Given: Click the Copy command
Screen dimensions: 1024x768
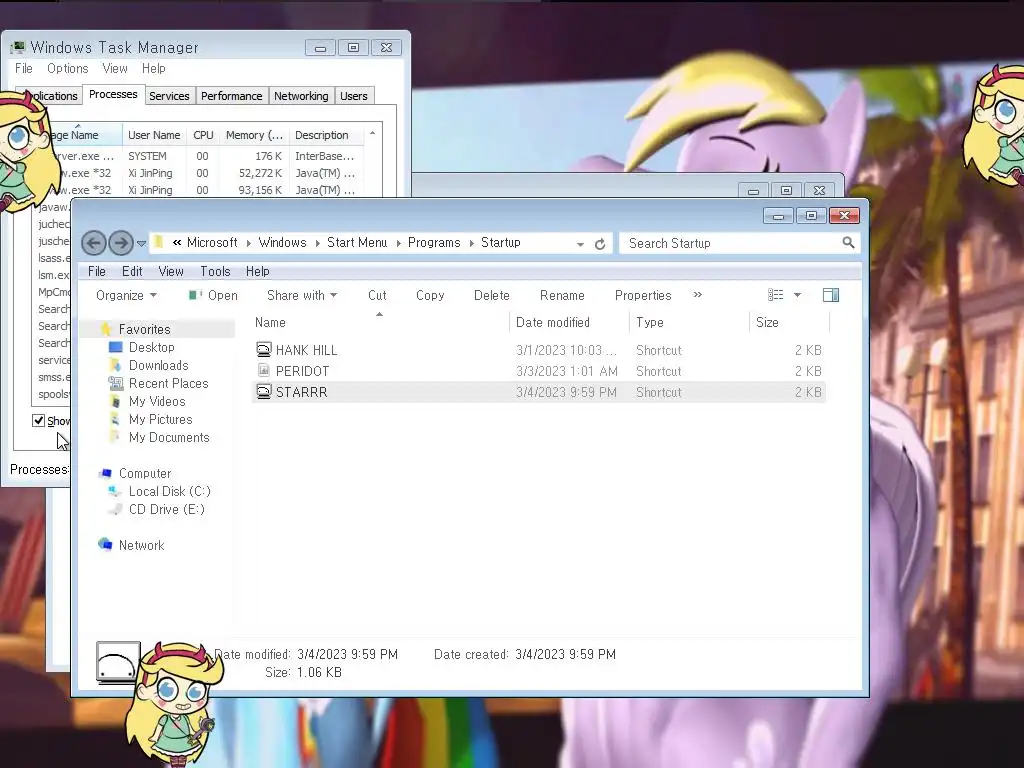Looking at the screenshot, I should click(x=430, y=295).
